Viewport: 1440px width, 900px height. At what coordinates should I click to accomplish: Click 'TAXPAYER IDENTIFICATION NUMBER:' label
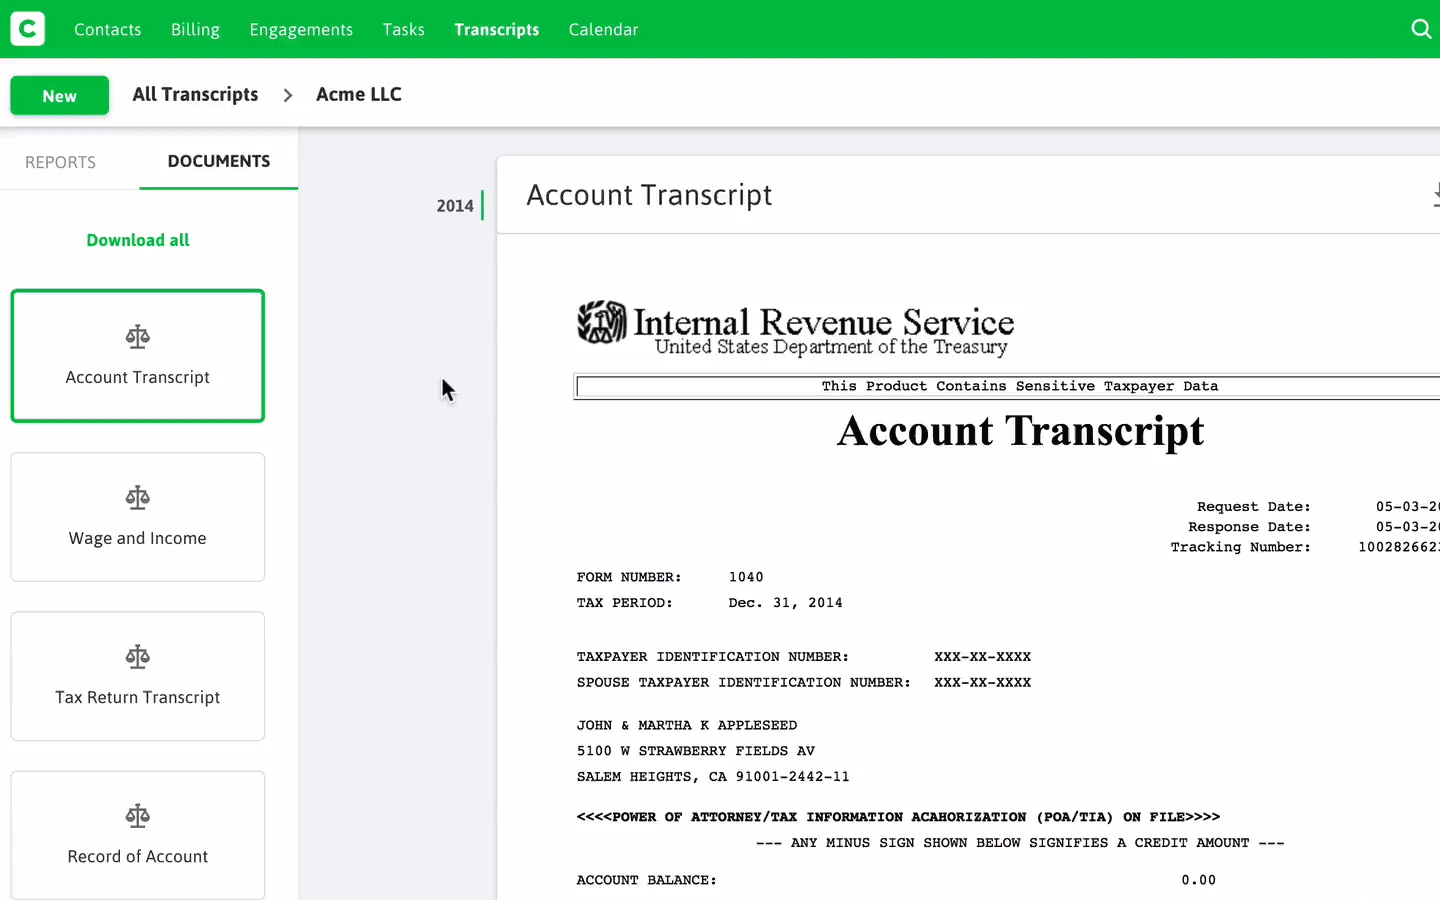(x=713, y=657)
